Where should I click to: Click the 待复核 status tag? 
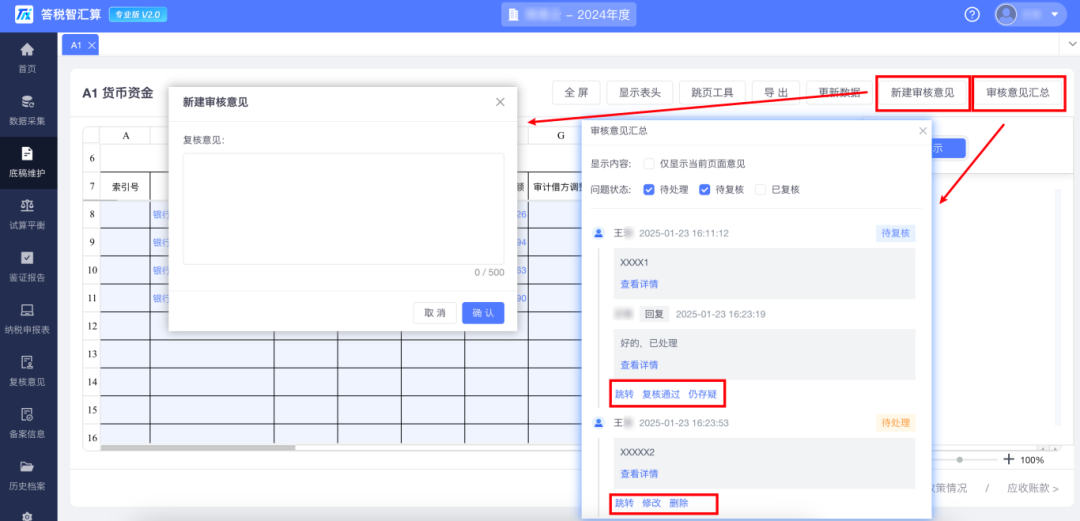coord(895,233)
